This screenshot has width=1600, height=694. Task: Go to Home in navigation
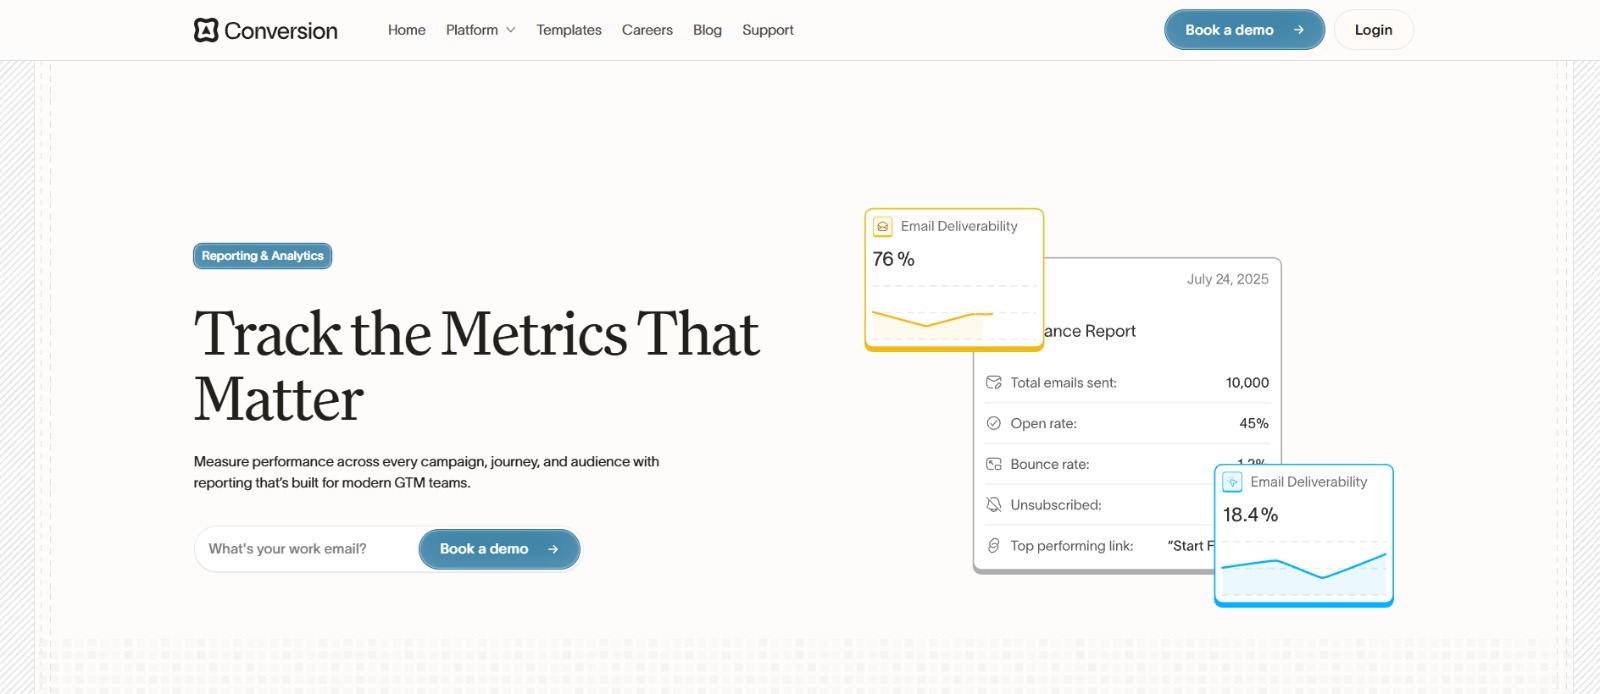click(x=407, y=30)
